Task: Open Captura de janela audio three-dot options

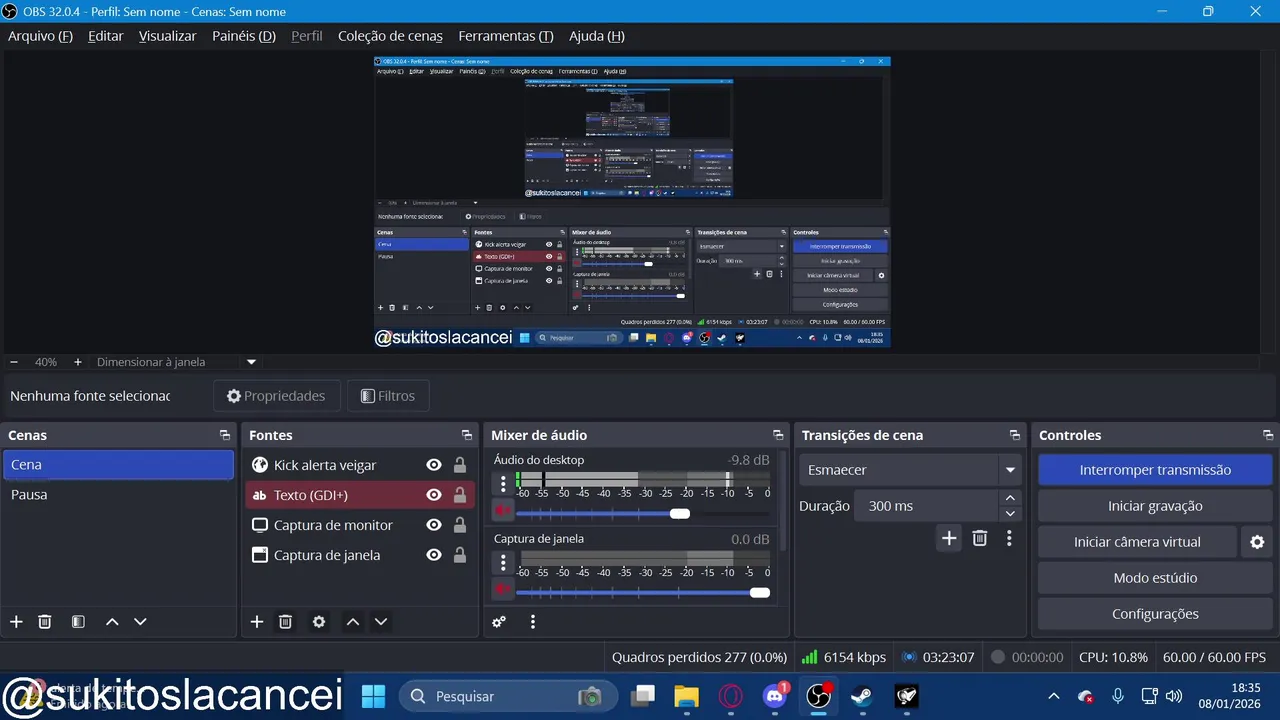Action: (x=503, y=563)
